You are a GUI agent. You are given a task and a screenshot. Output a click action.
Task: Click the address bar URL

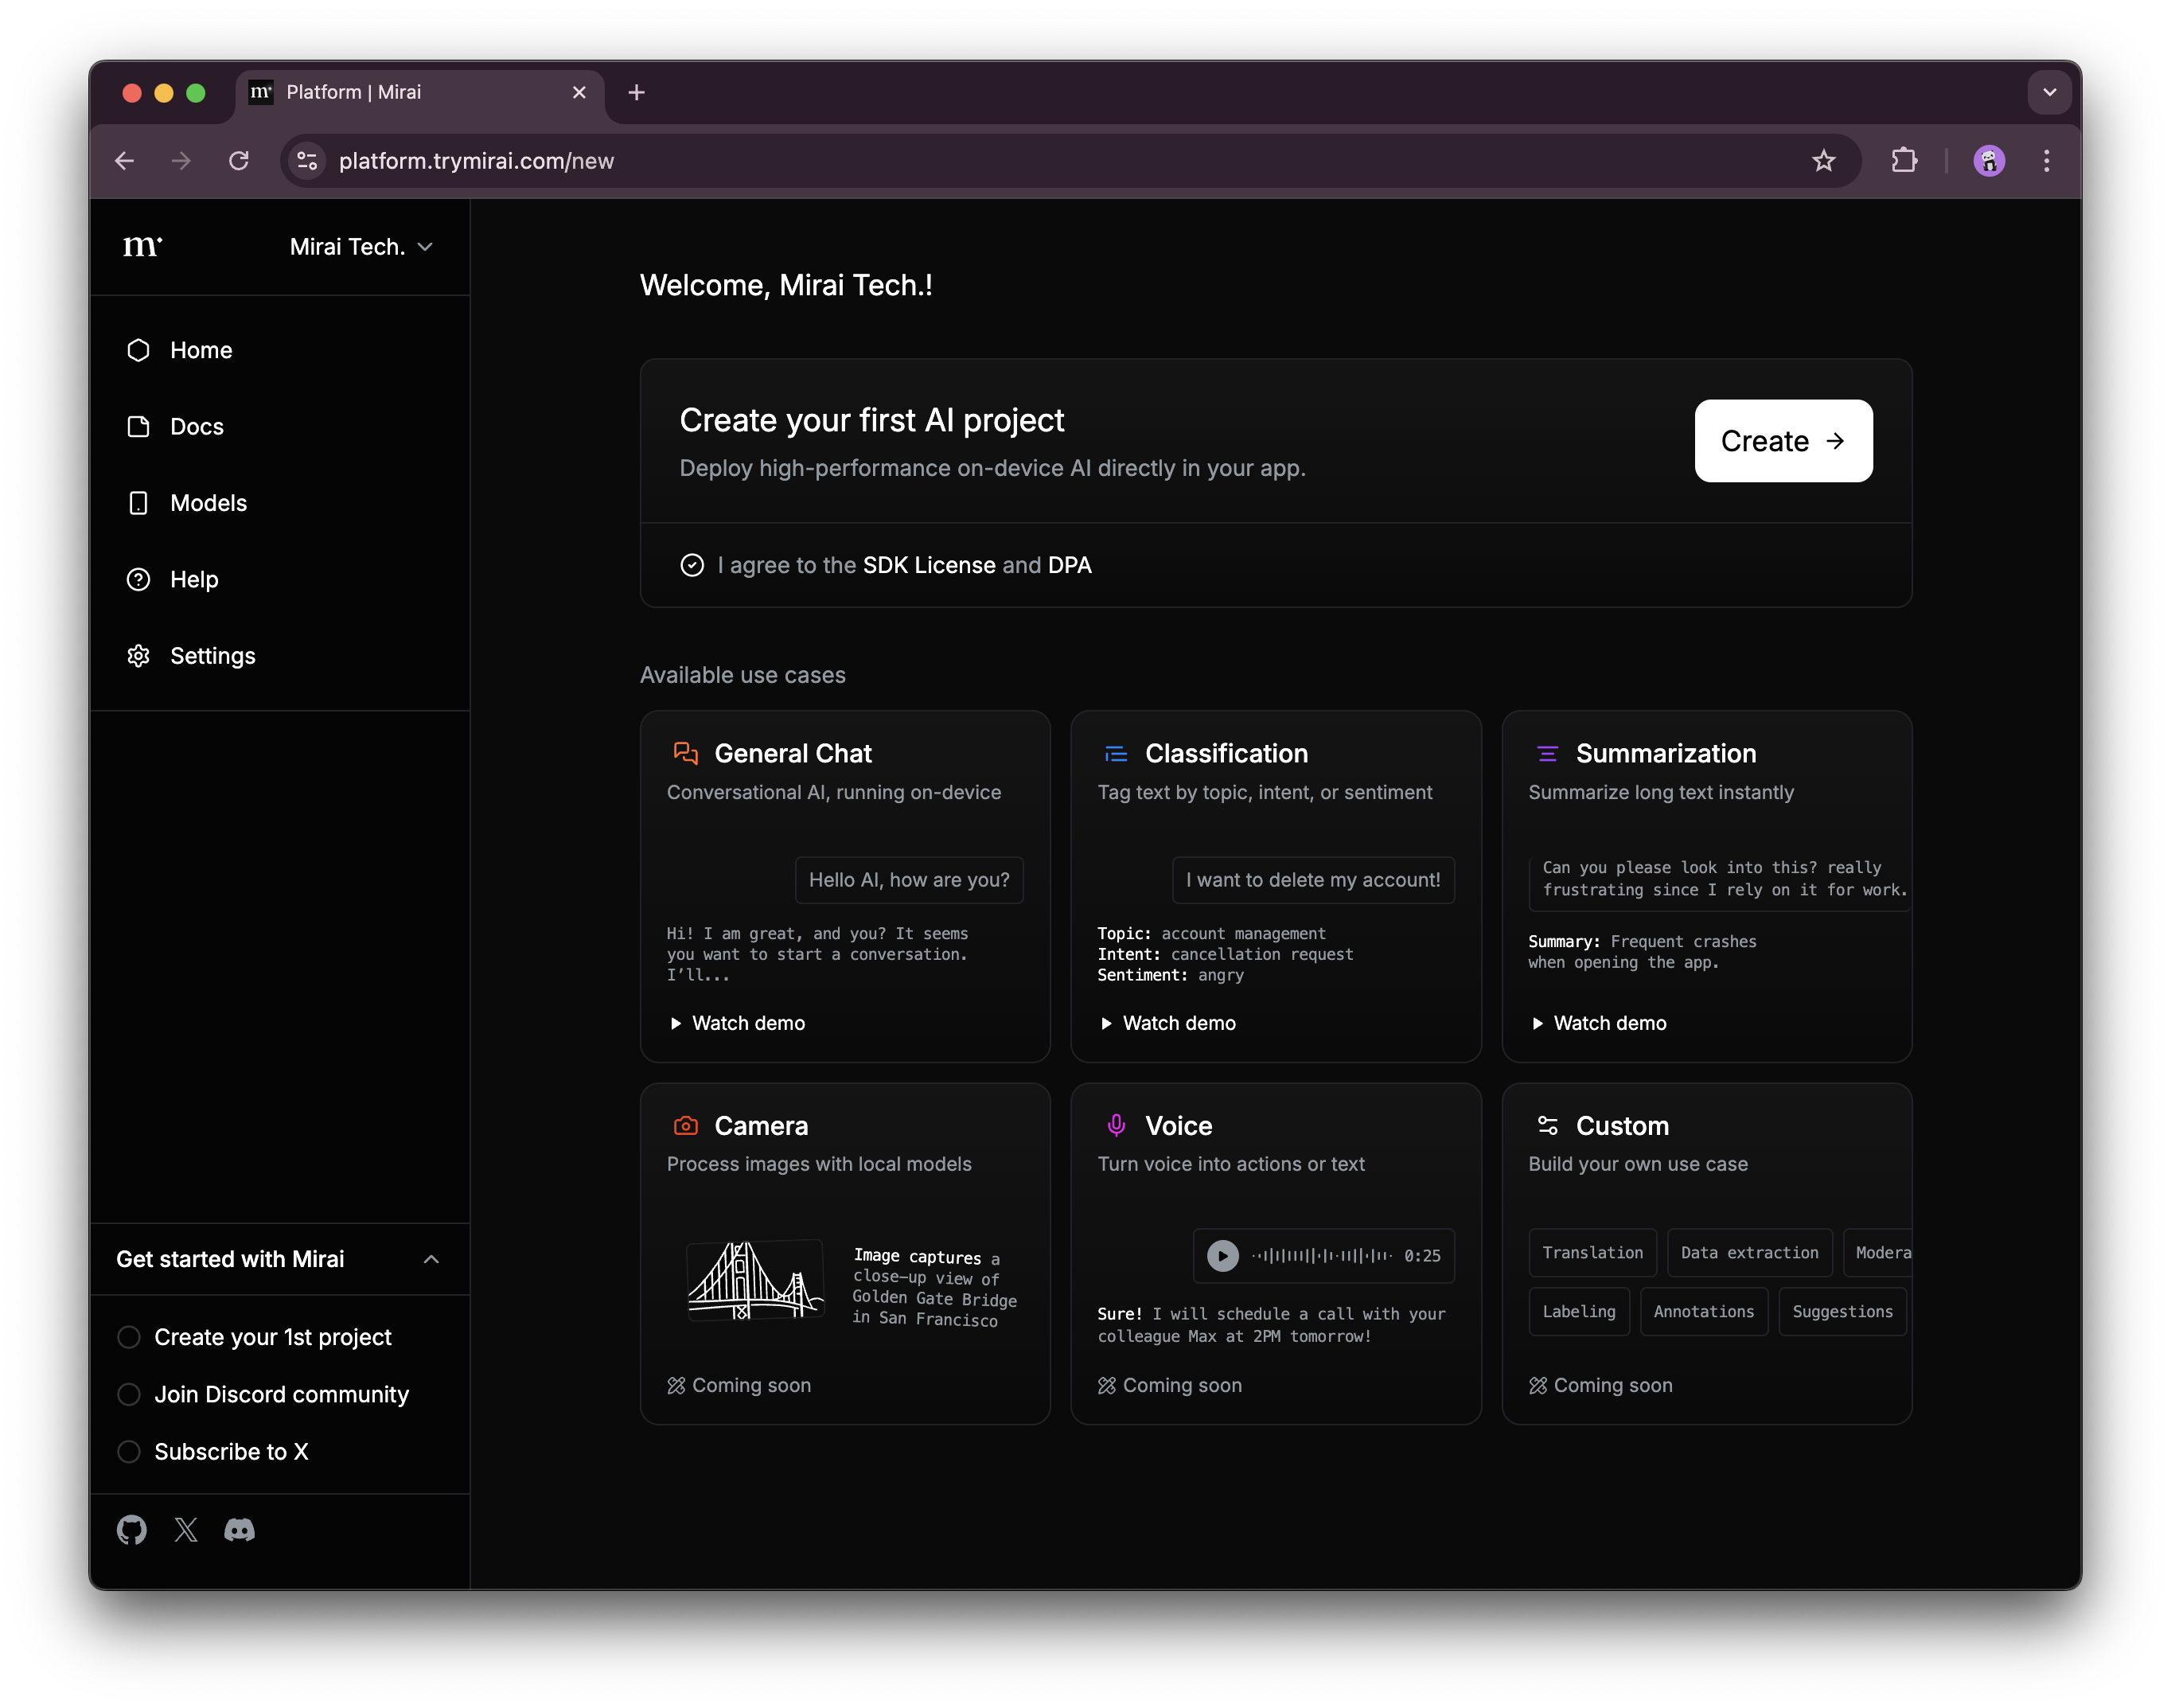[476, 161]
